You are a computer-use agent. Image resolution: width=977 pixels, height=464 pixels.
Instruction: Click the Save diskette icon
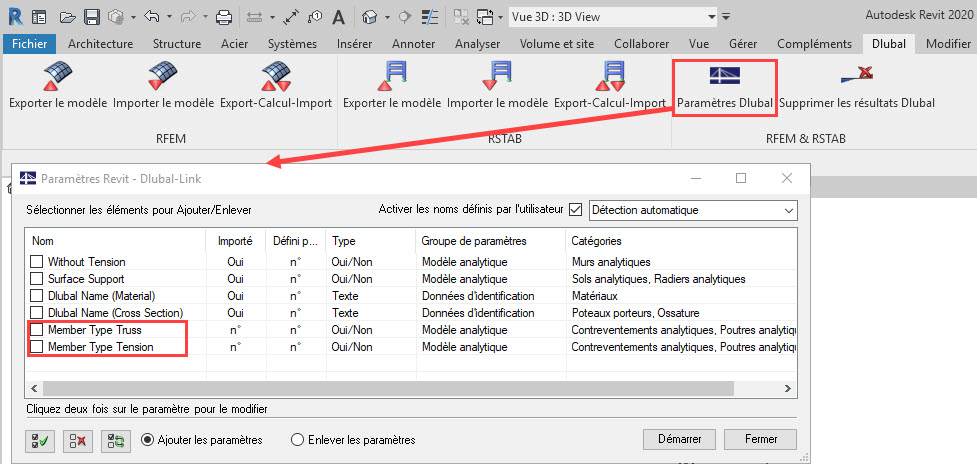(x=92, y=17)
